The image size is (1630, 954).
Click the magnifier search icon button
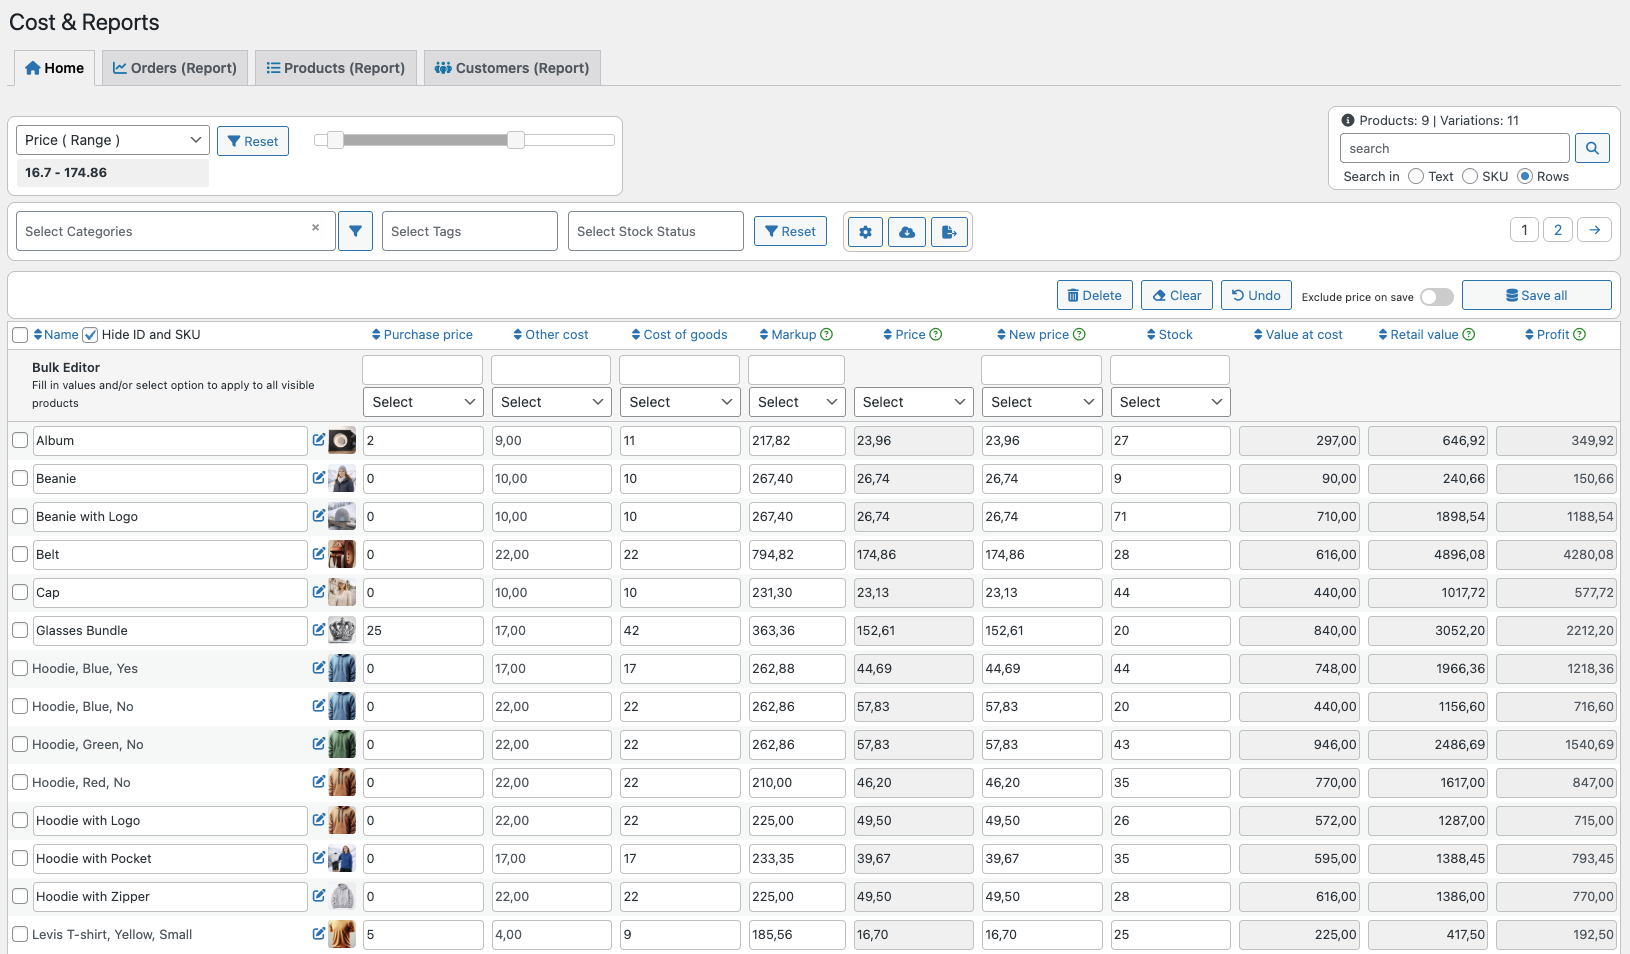pos(1592,148)
